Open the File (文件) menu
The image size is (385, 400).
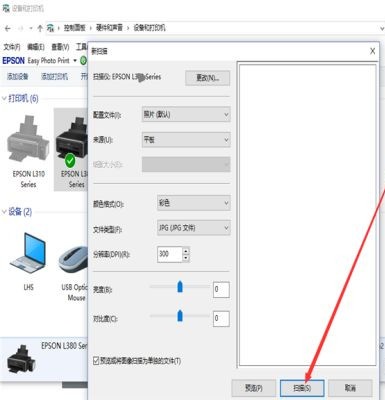coord(12,47)
